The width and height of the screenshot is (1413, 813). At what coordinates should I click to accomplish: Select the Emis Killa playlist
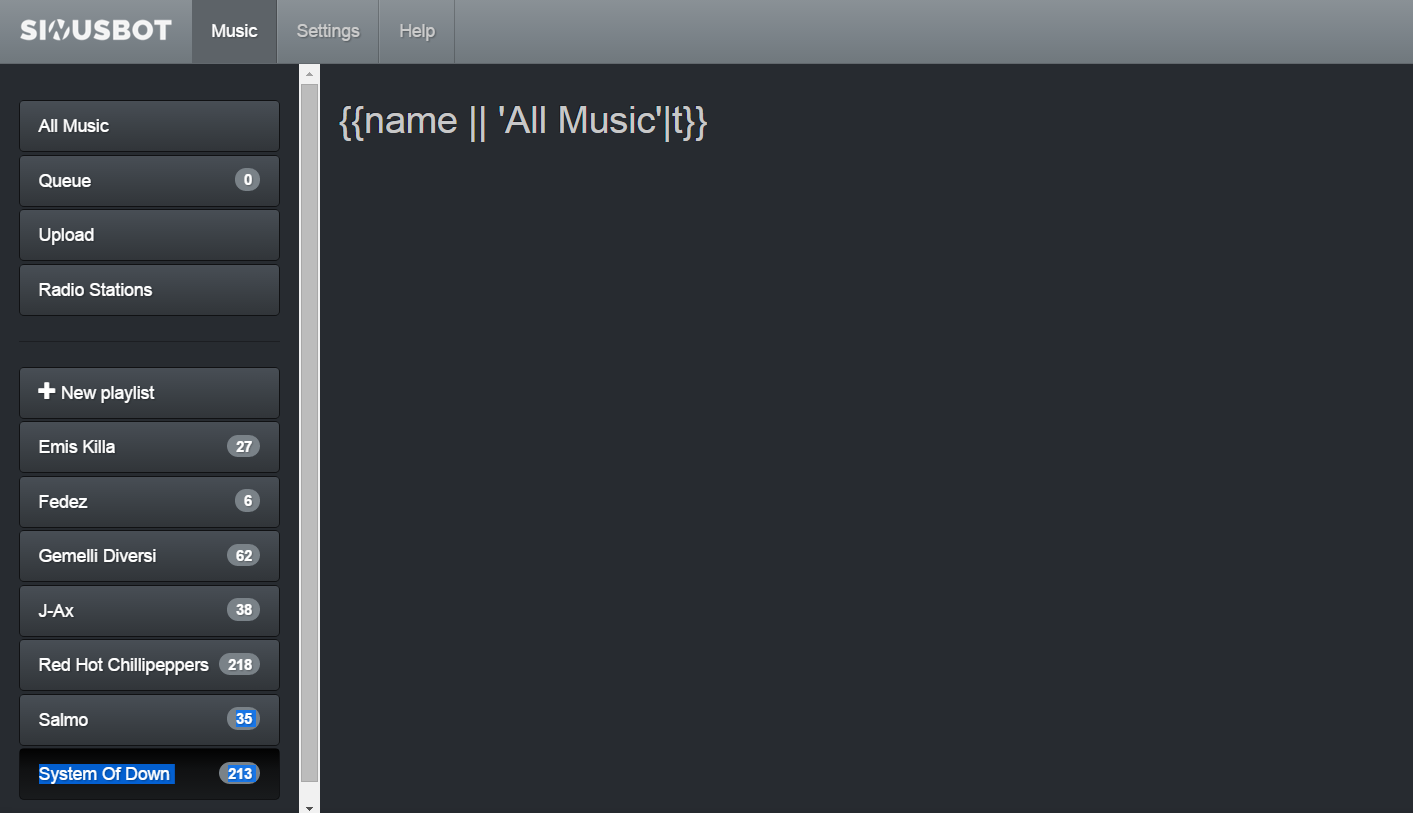tap(149, 447)
